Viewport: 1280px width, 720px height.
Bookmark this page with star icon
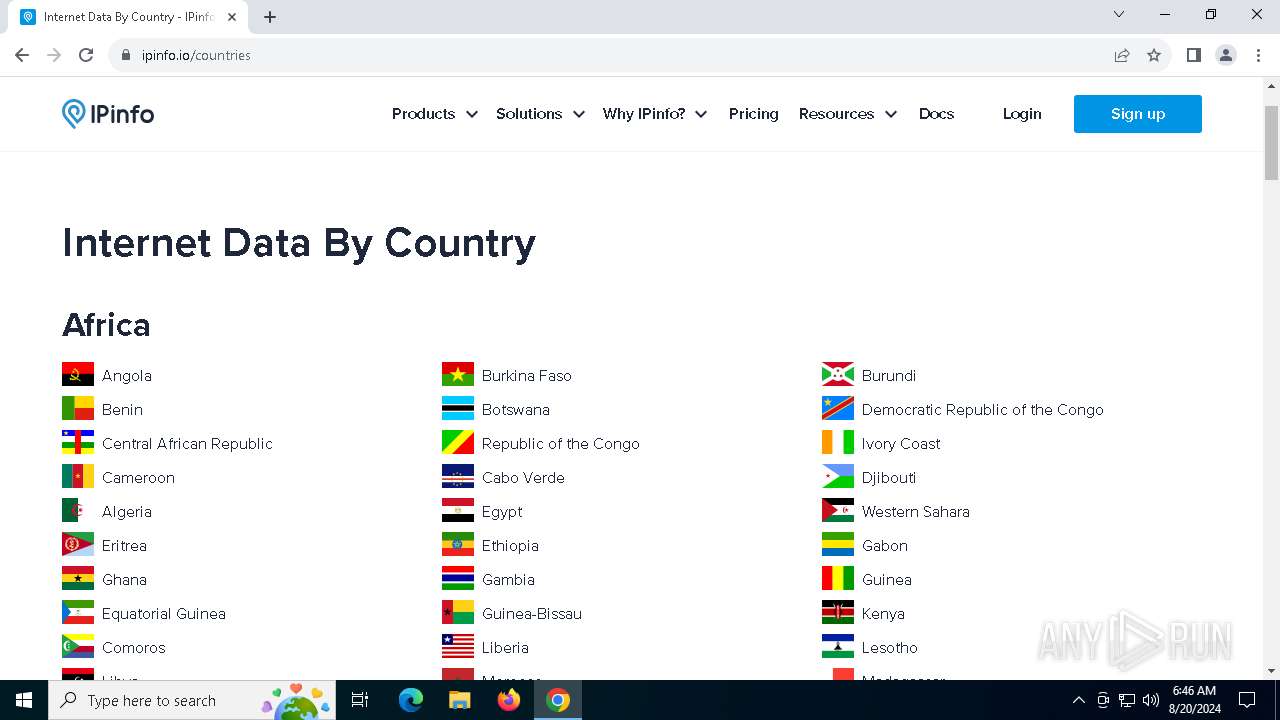click(x=1154, y=55)
